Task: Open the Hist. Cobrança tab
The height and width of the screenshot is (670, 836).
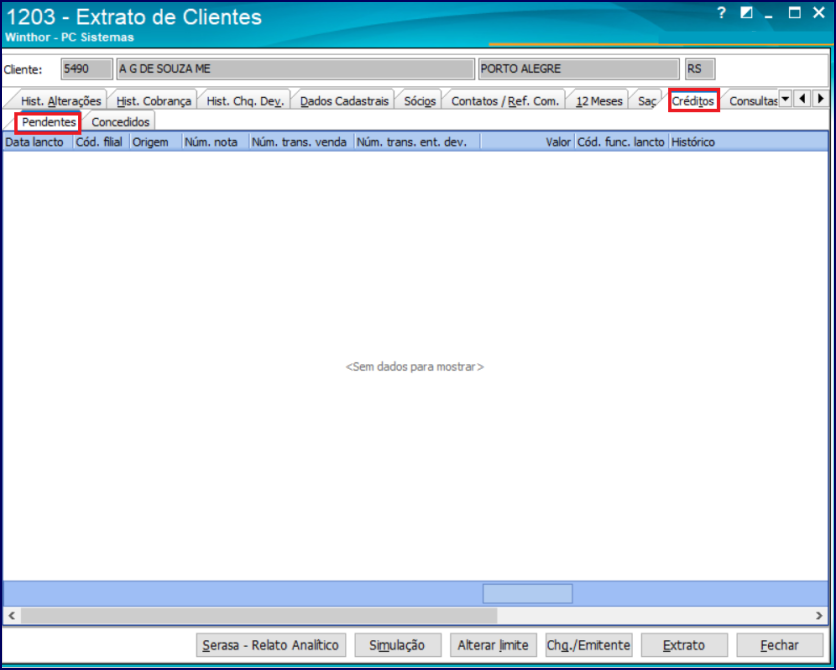Action: tap(154, 101)
